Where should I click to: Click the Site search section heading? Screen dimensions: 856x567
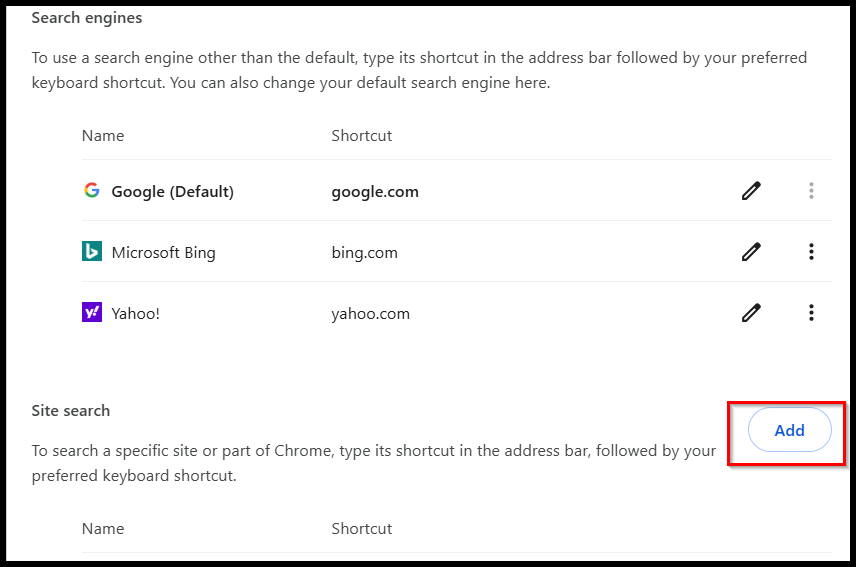click(70, 410)
